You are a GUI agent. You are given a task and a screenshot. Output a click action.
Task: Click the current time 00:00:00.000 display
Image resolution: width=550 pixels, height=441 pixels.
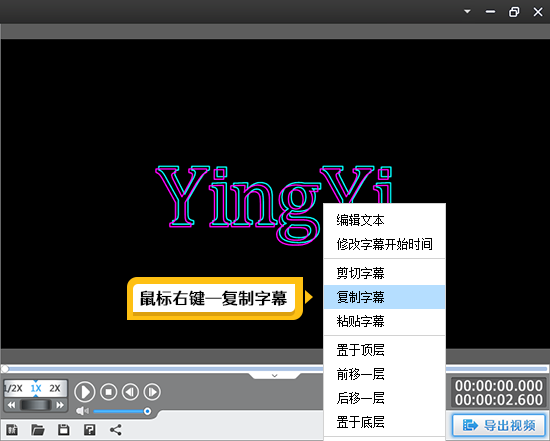click(498, 386)
